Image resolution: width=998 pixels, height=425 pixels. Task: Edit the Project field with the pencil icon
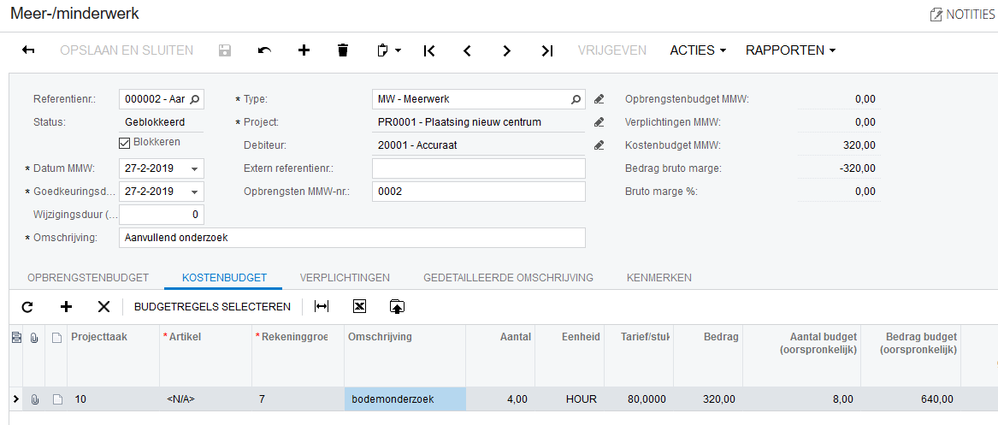pyautogui.click(x=600, y=122)
